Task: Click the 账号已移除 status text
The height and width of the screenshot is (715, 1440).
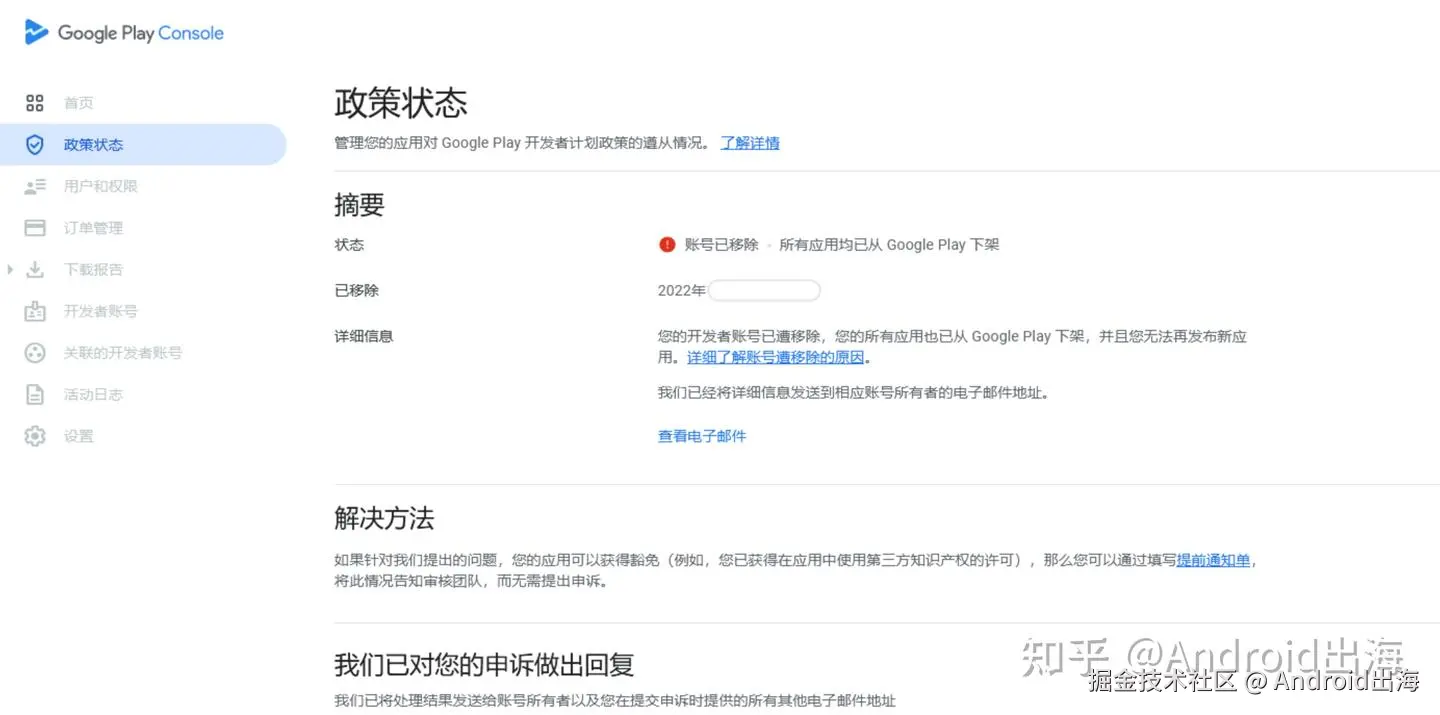Action: [722, 245]
